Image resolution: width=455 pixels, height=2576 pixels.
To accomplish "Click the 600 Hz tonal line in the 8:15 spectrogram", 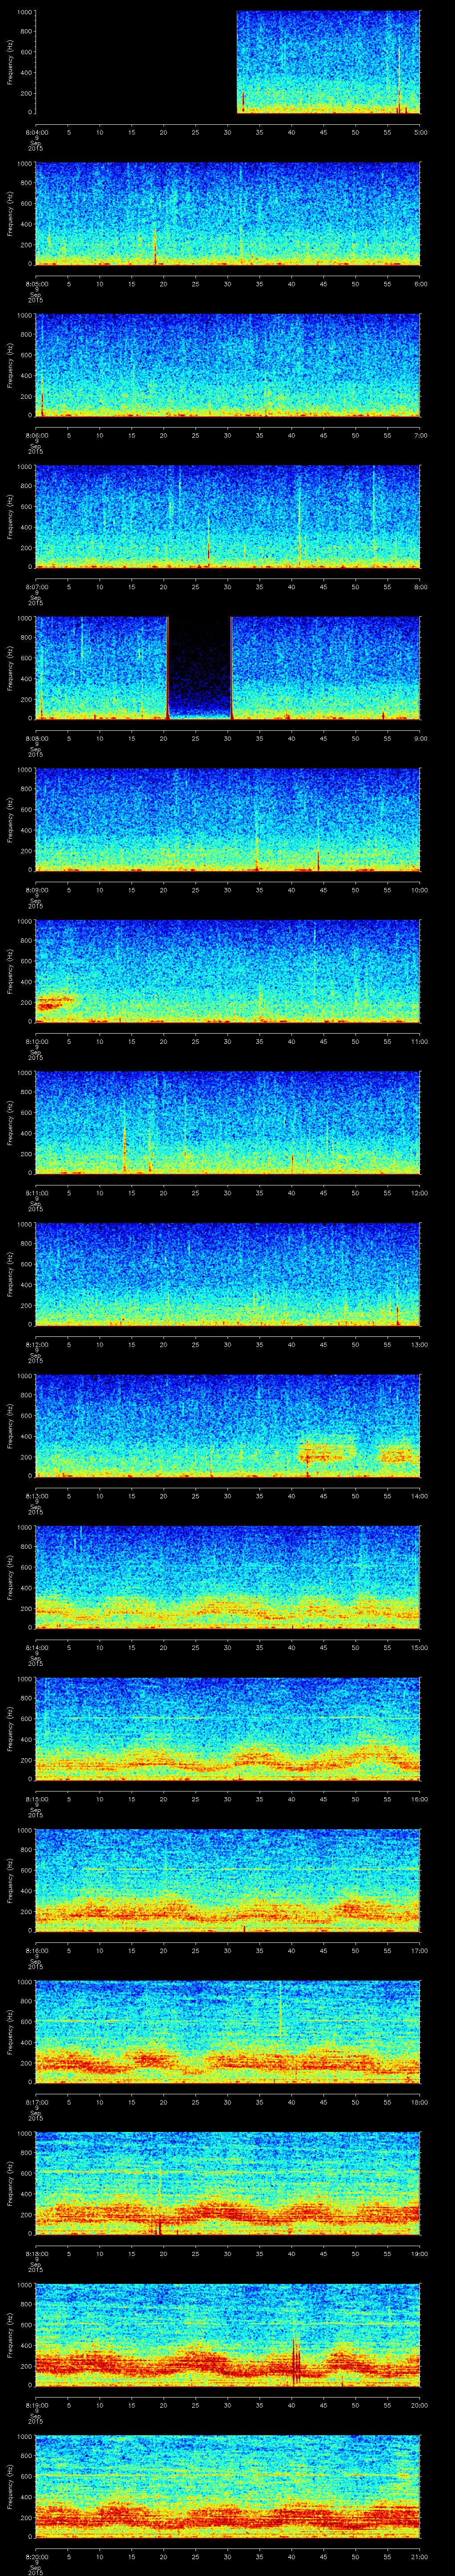I will pos(228,1718).
